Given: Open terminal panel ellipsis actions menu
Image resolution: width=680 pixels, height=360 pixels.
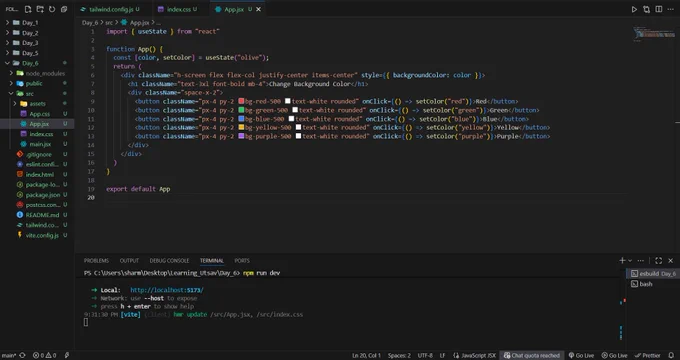Looking at the screenshot, I should 641,261.
